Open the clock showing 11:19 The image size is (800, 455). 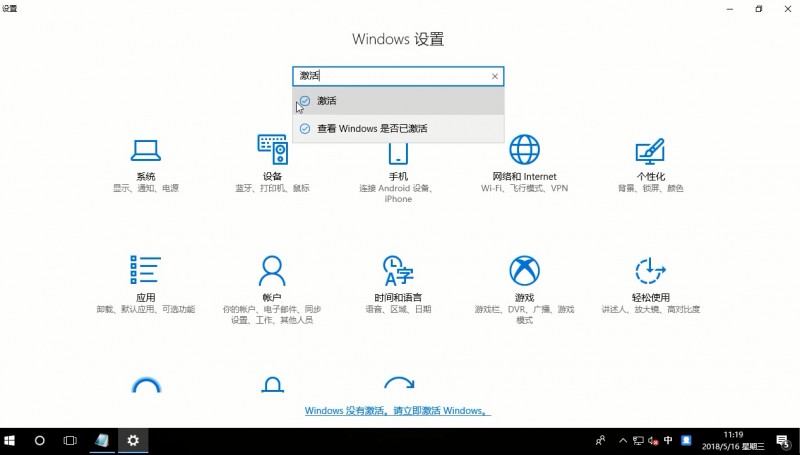[x=733, y=441]
